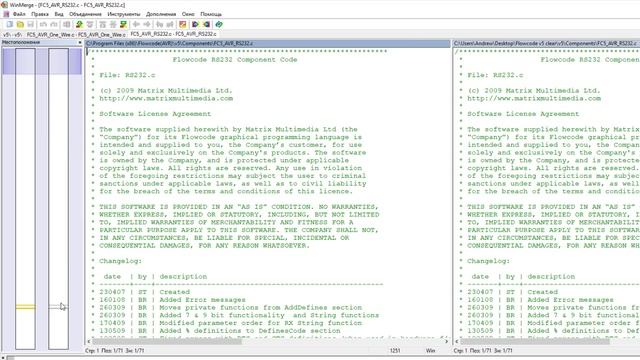Image resolution: width=640 pixels, height=360 pixels.
Task: Open the options toolbar icon
Action: pyautogui.click(x=182, y=24)
